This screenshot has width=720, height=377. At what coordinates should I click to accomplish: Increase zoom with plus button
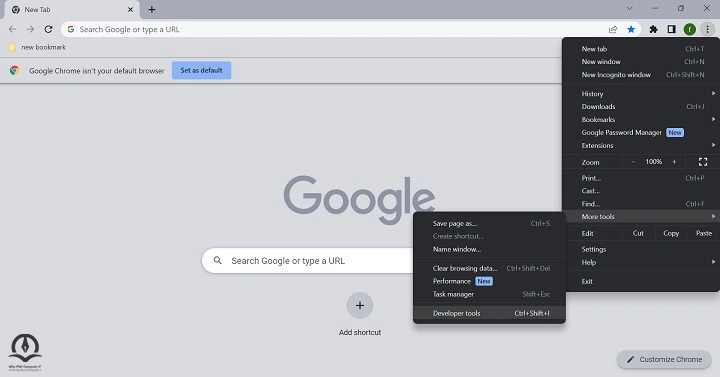pyautogui.click(x=675, y=162)
